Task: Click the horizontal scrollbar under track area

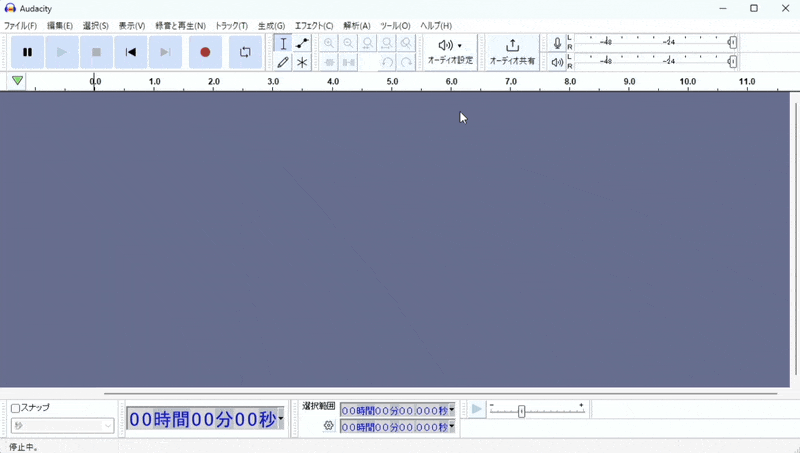Action: pos(440,394)
